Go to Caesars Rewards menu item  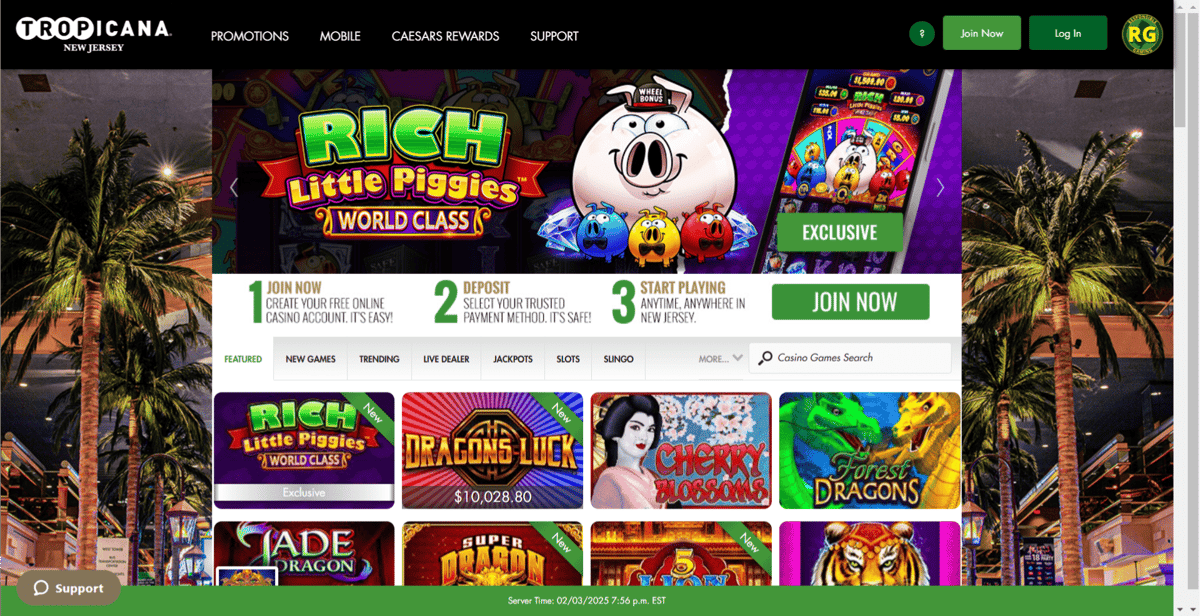[x=445, y=36]
